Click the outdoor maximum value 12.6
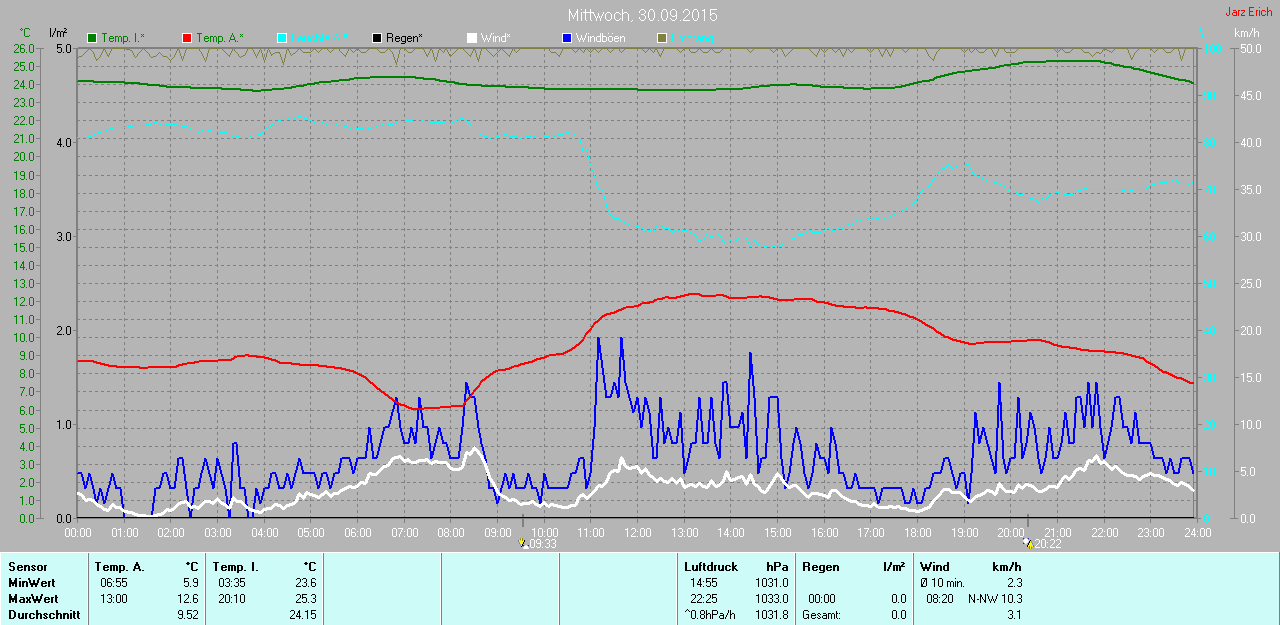 (x=187, y=599)
